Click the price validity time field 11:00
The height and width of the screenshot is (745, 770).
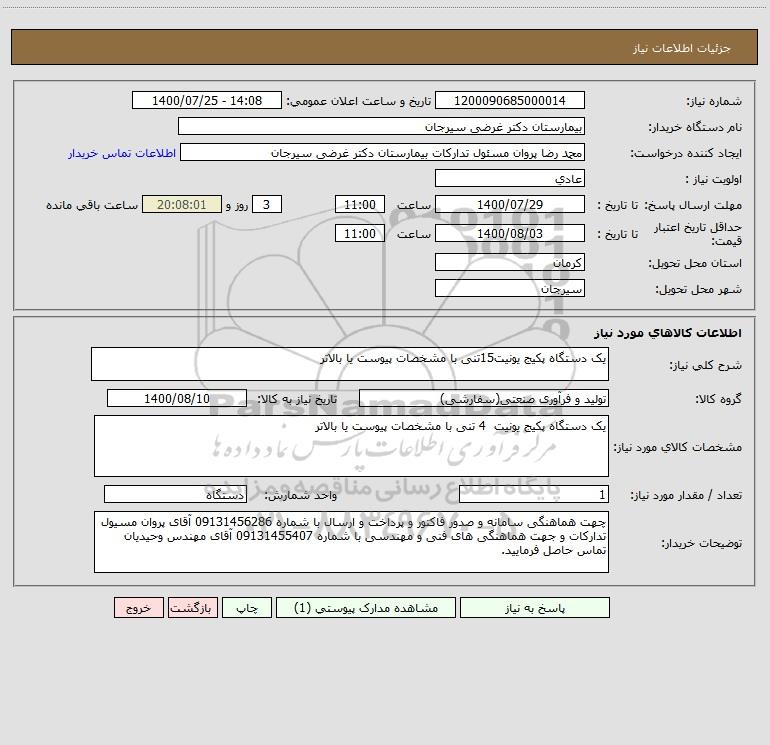point(359,233)
